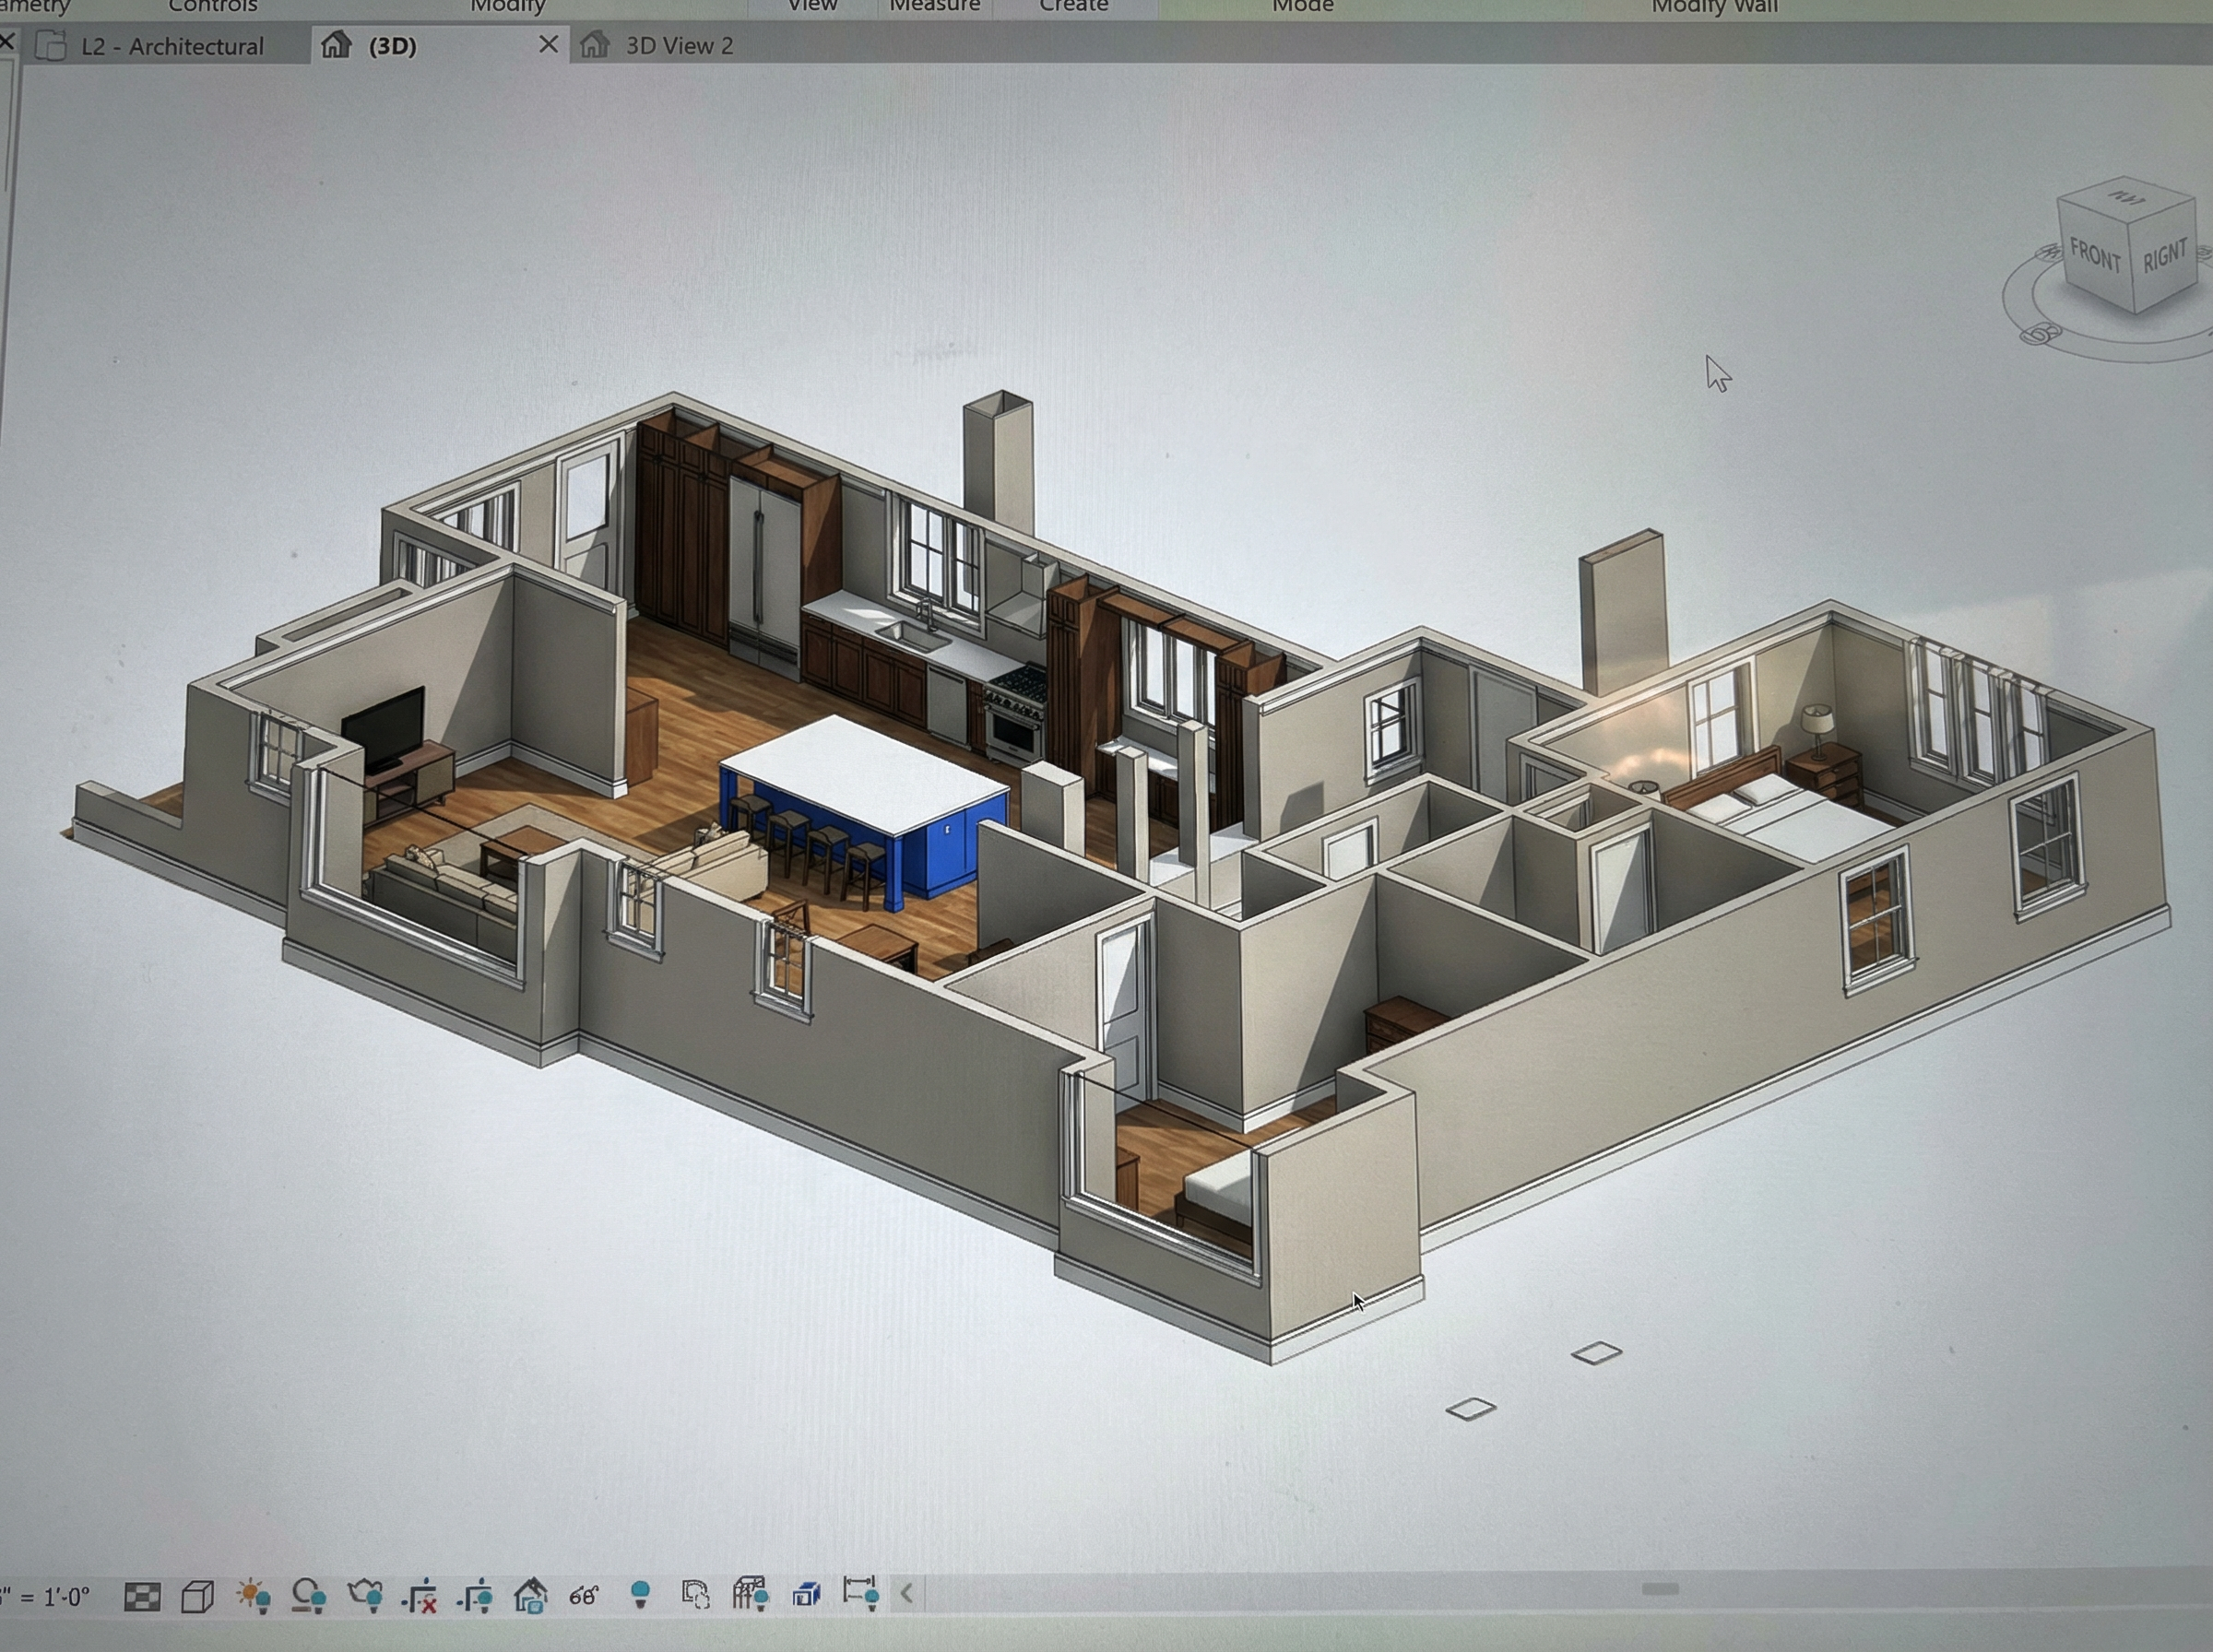Open the Show Rendering Dialog teapot icon
Screen dimensions: 2213x1652
365,1594
